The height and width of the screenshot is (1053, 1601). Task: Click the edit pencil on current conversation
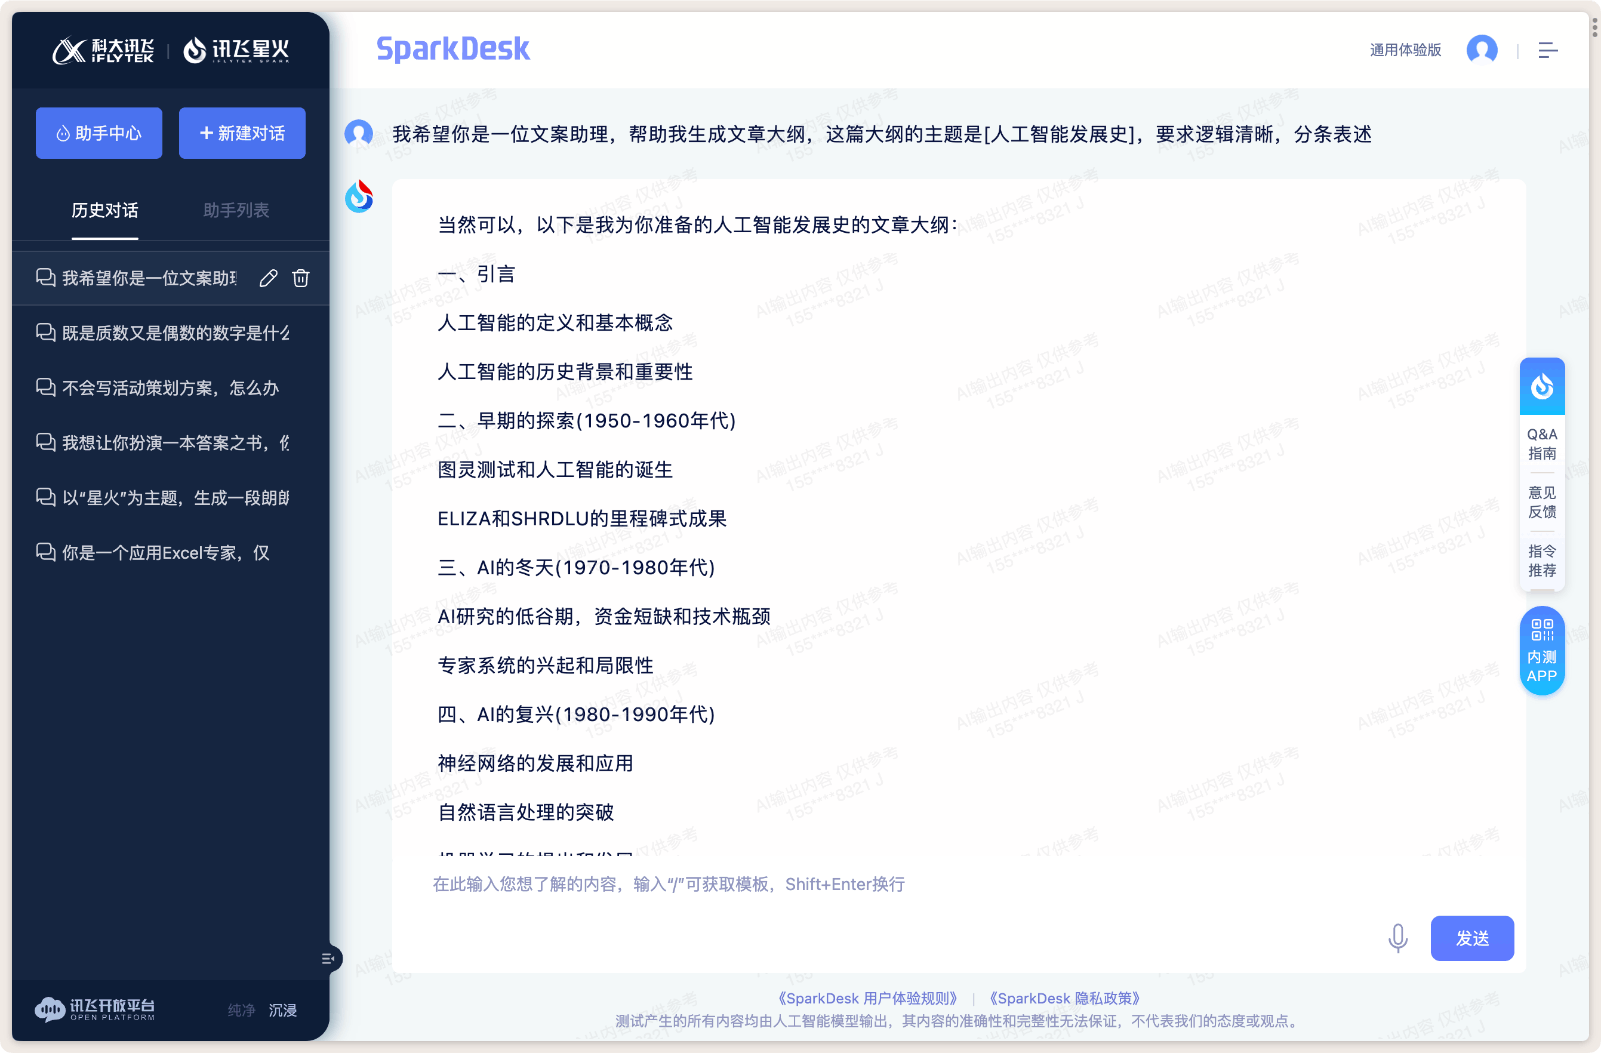tap(267, 278)
